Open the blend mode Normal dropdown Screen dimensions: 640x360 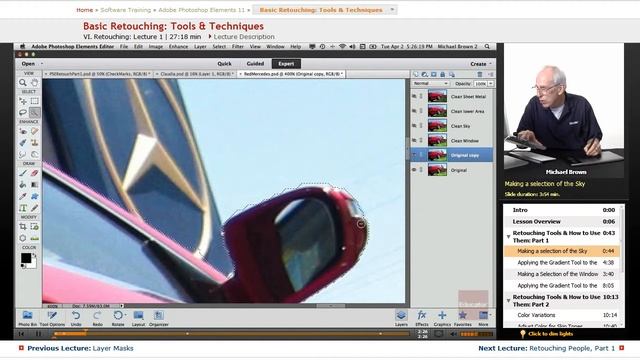click(x=430, y=83)
